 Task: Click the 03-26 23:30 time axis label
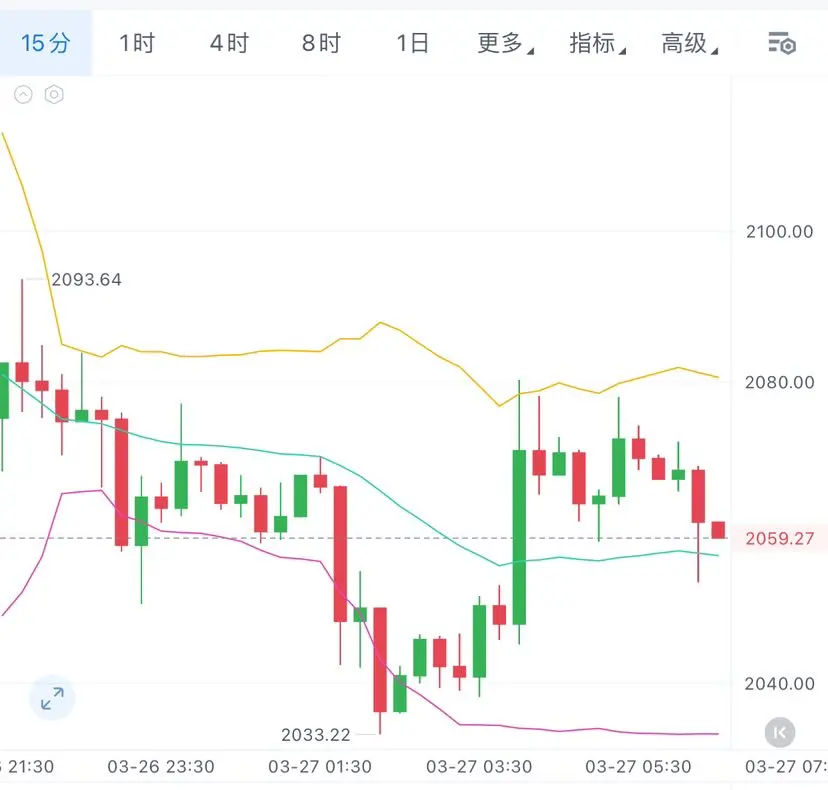click(160, 767)
